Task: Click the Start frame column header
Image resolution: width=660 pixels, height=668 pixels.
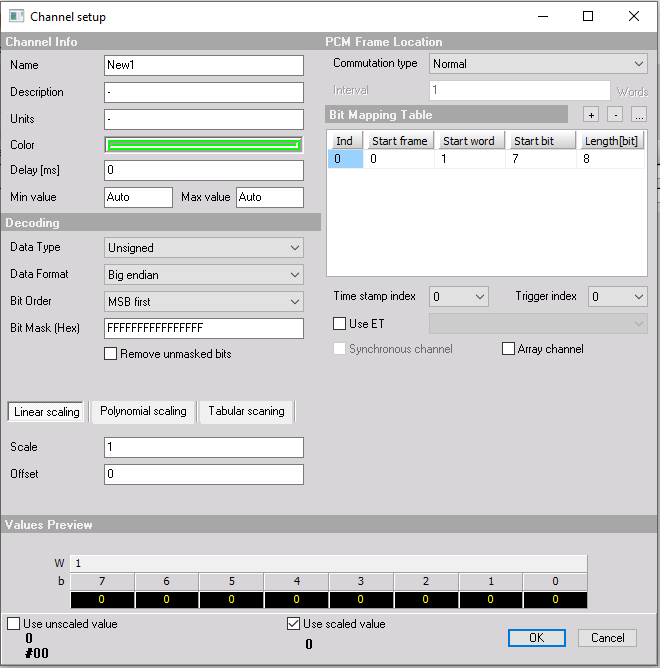Action: click(399, 141)
